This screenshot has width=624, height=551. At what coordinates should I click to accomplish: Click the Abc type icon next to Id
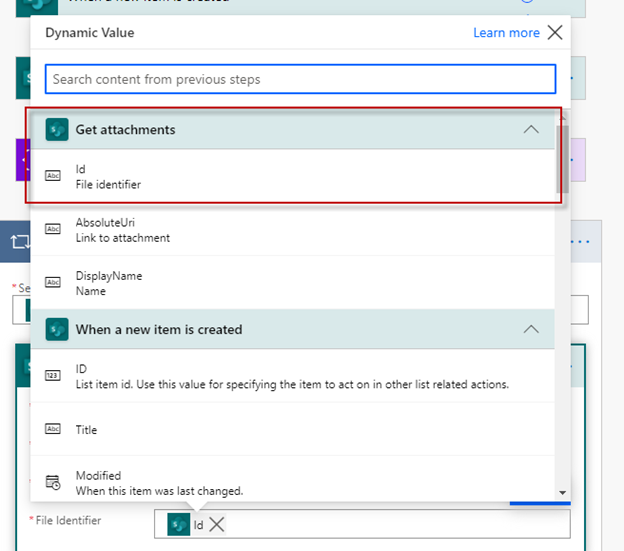53,175
